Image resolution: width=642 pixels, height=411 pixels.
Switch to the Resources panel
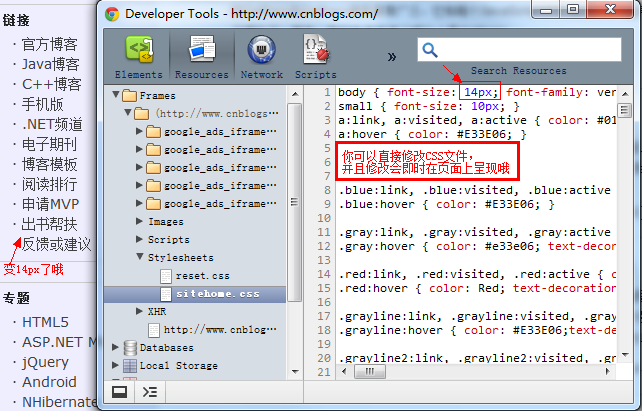click(x=202, y=57)
